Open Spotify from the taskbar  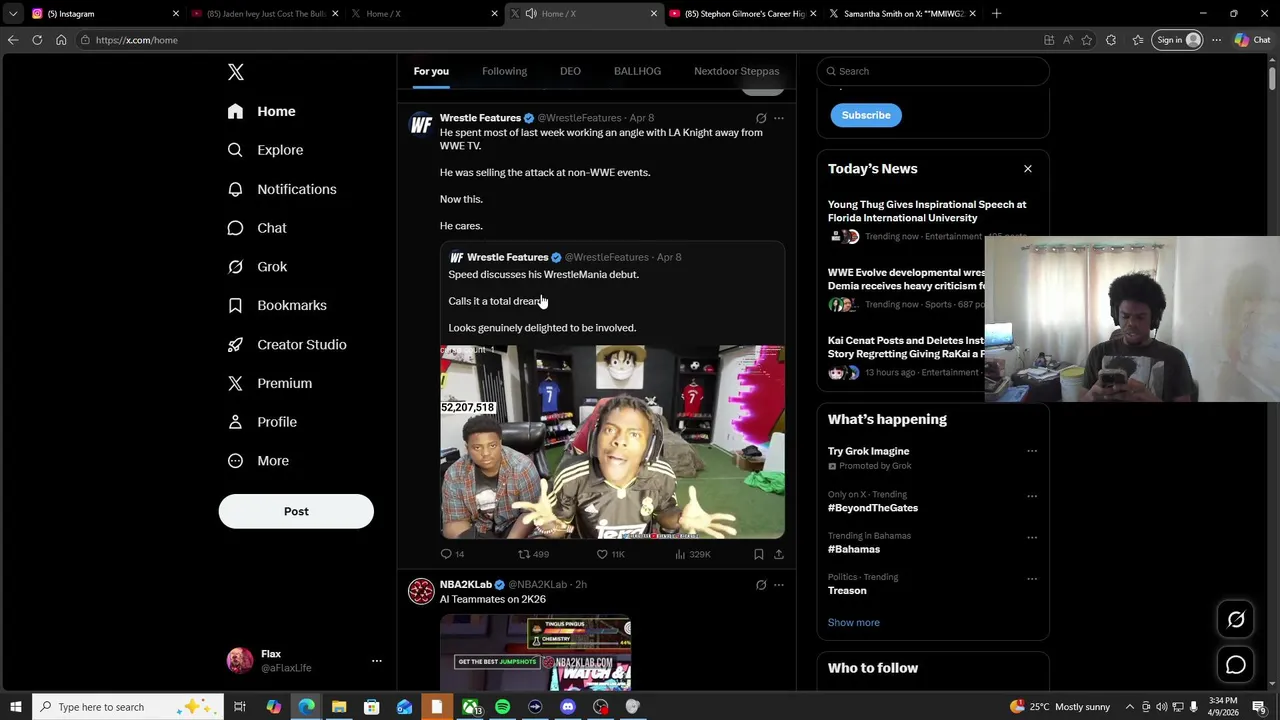502,707
